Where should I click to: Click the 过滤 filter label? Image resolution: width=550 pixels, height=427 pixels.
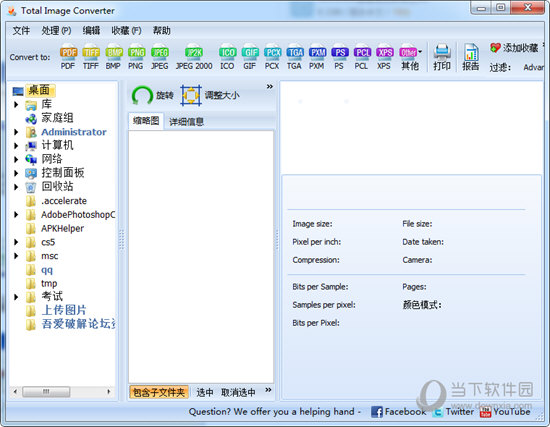[x=500, y=67]
